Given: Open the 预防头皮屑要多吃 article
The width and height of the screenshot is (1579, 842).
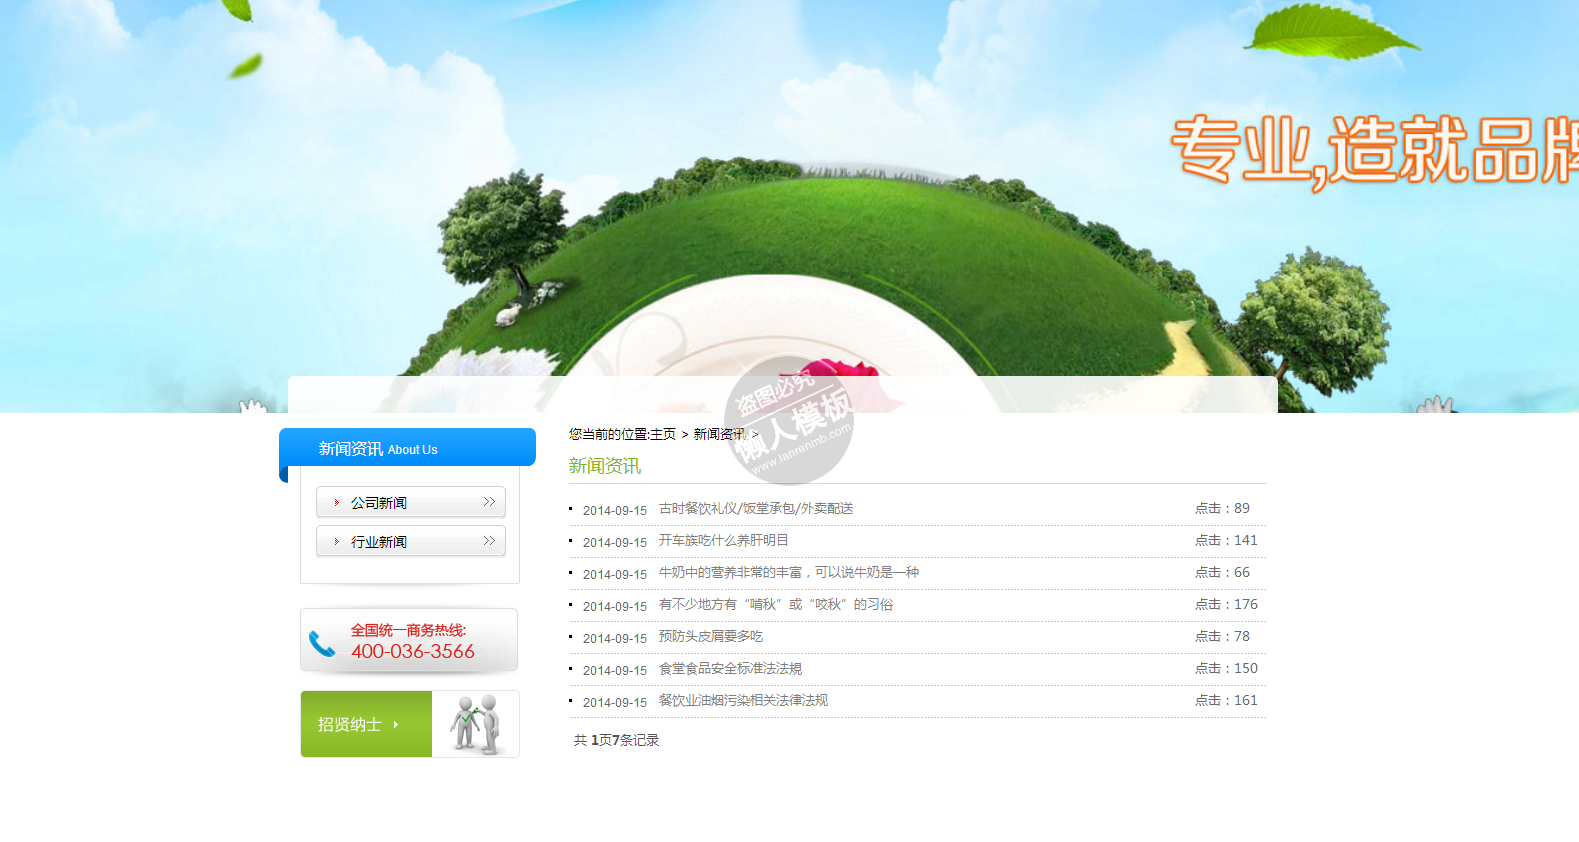Looking at the screenshot, I should click(710, 637).
